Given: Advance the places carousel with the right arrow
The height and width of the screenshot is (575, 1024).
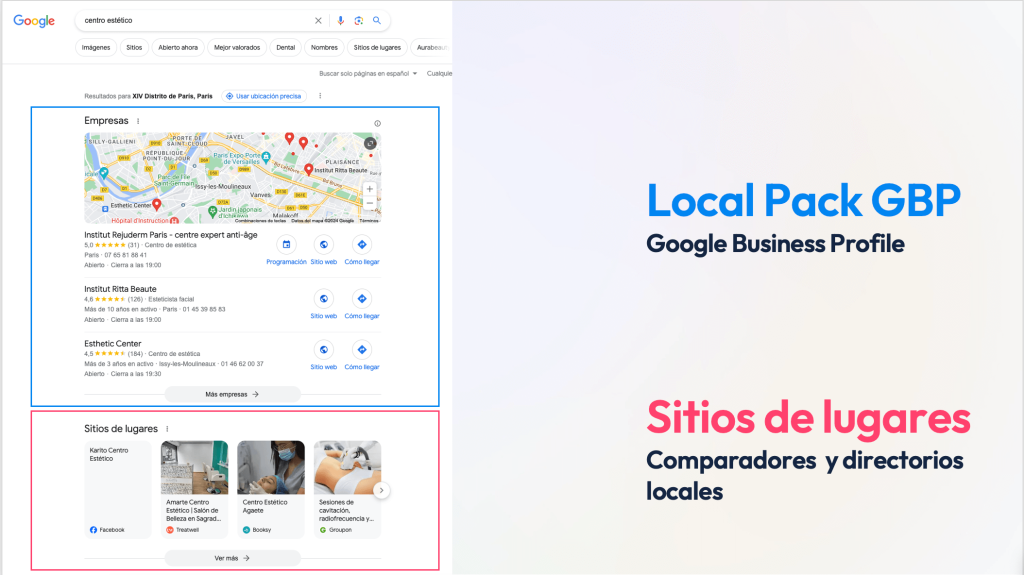Looking at the screenshot, I should 381,490.
